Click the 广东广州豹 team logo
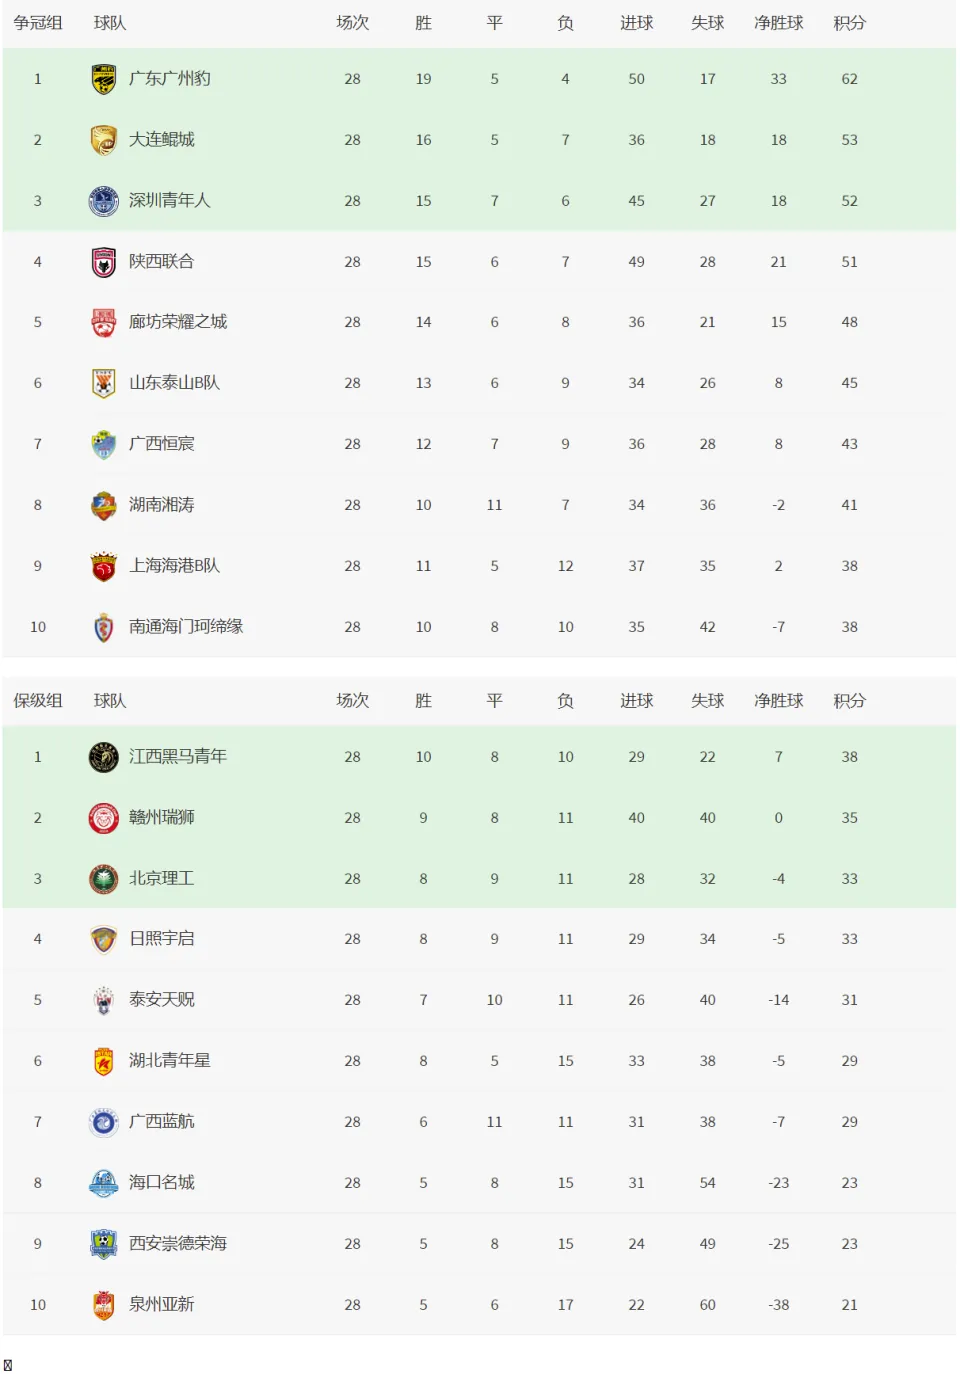The image size is (960, 1374). coord(103,79)
